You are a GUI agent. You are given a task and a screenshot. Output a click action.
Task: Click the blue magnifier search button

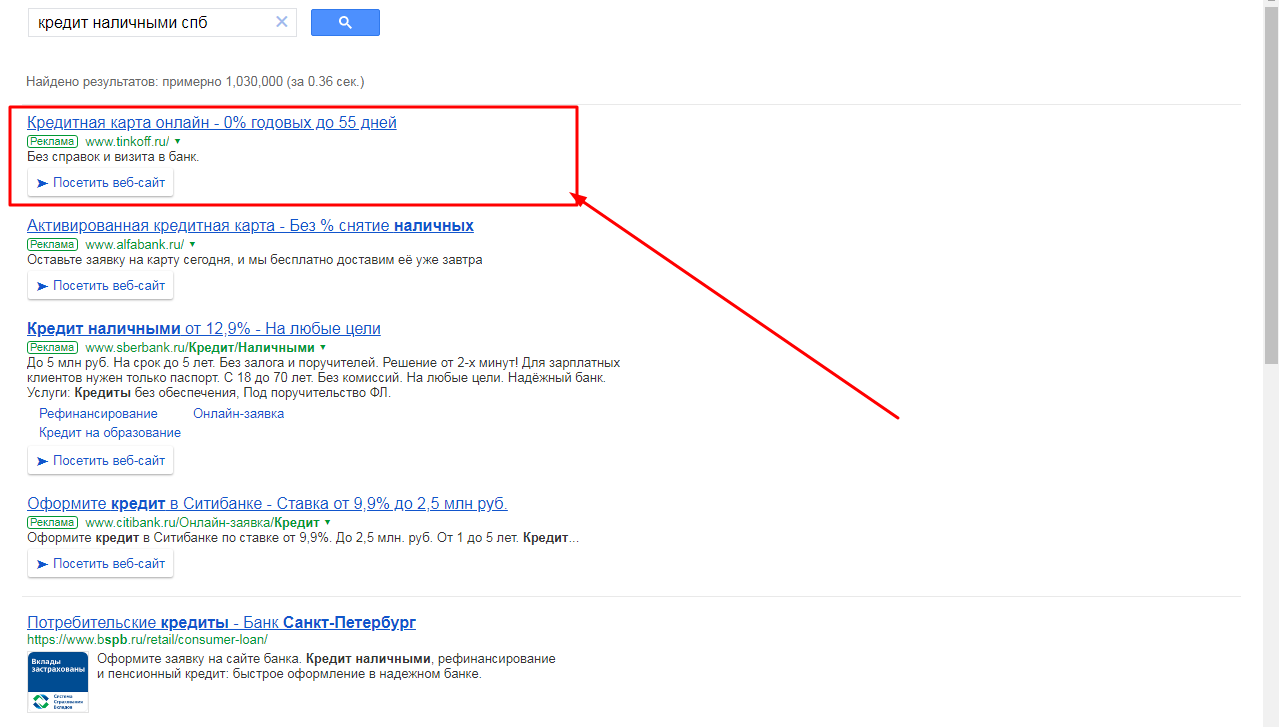pos(345,22)
